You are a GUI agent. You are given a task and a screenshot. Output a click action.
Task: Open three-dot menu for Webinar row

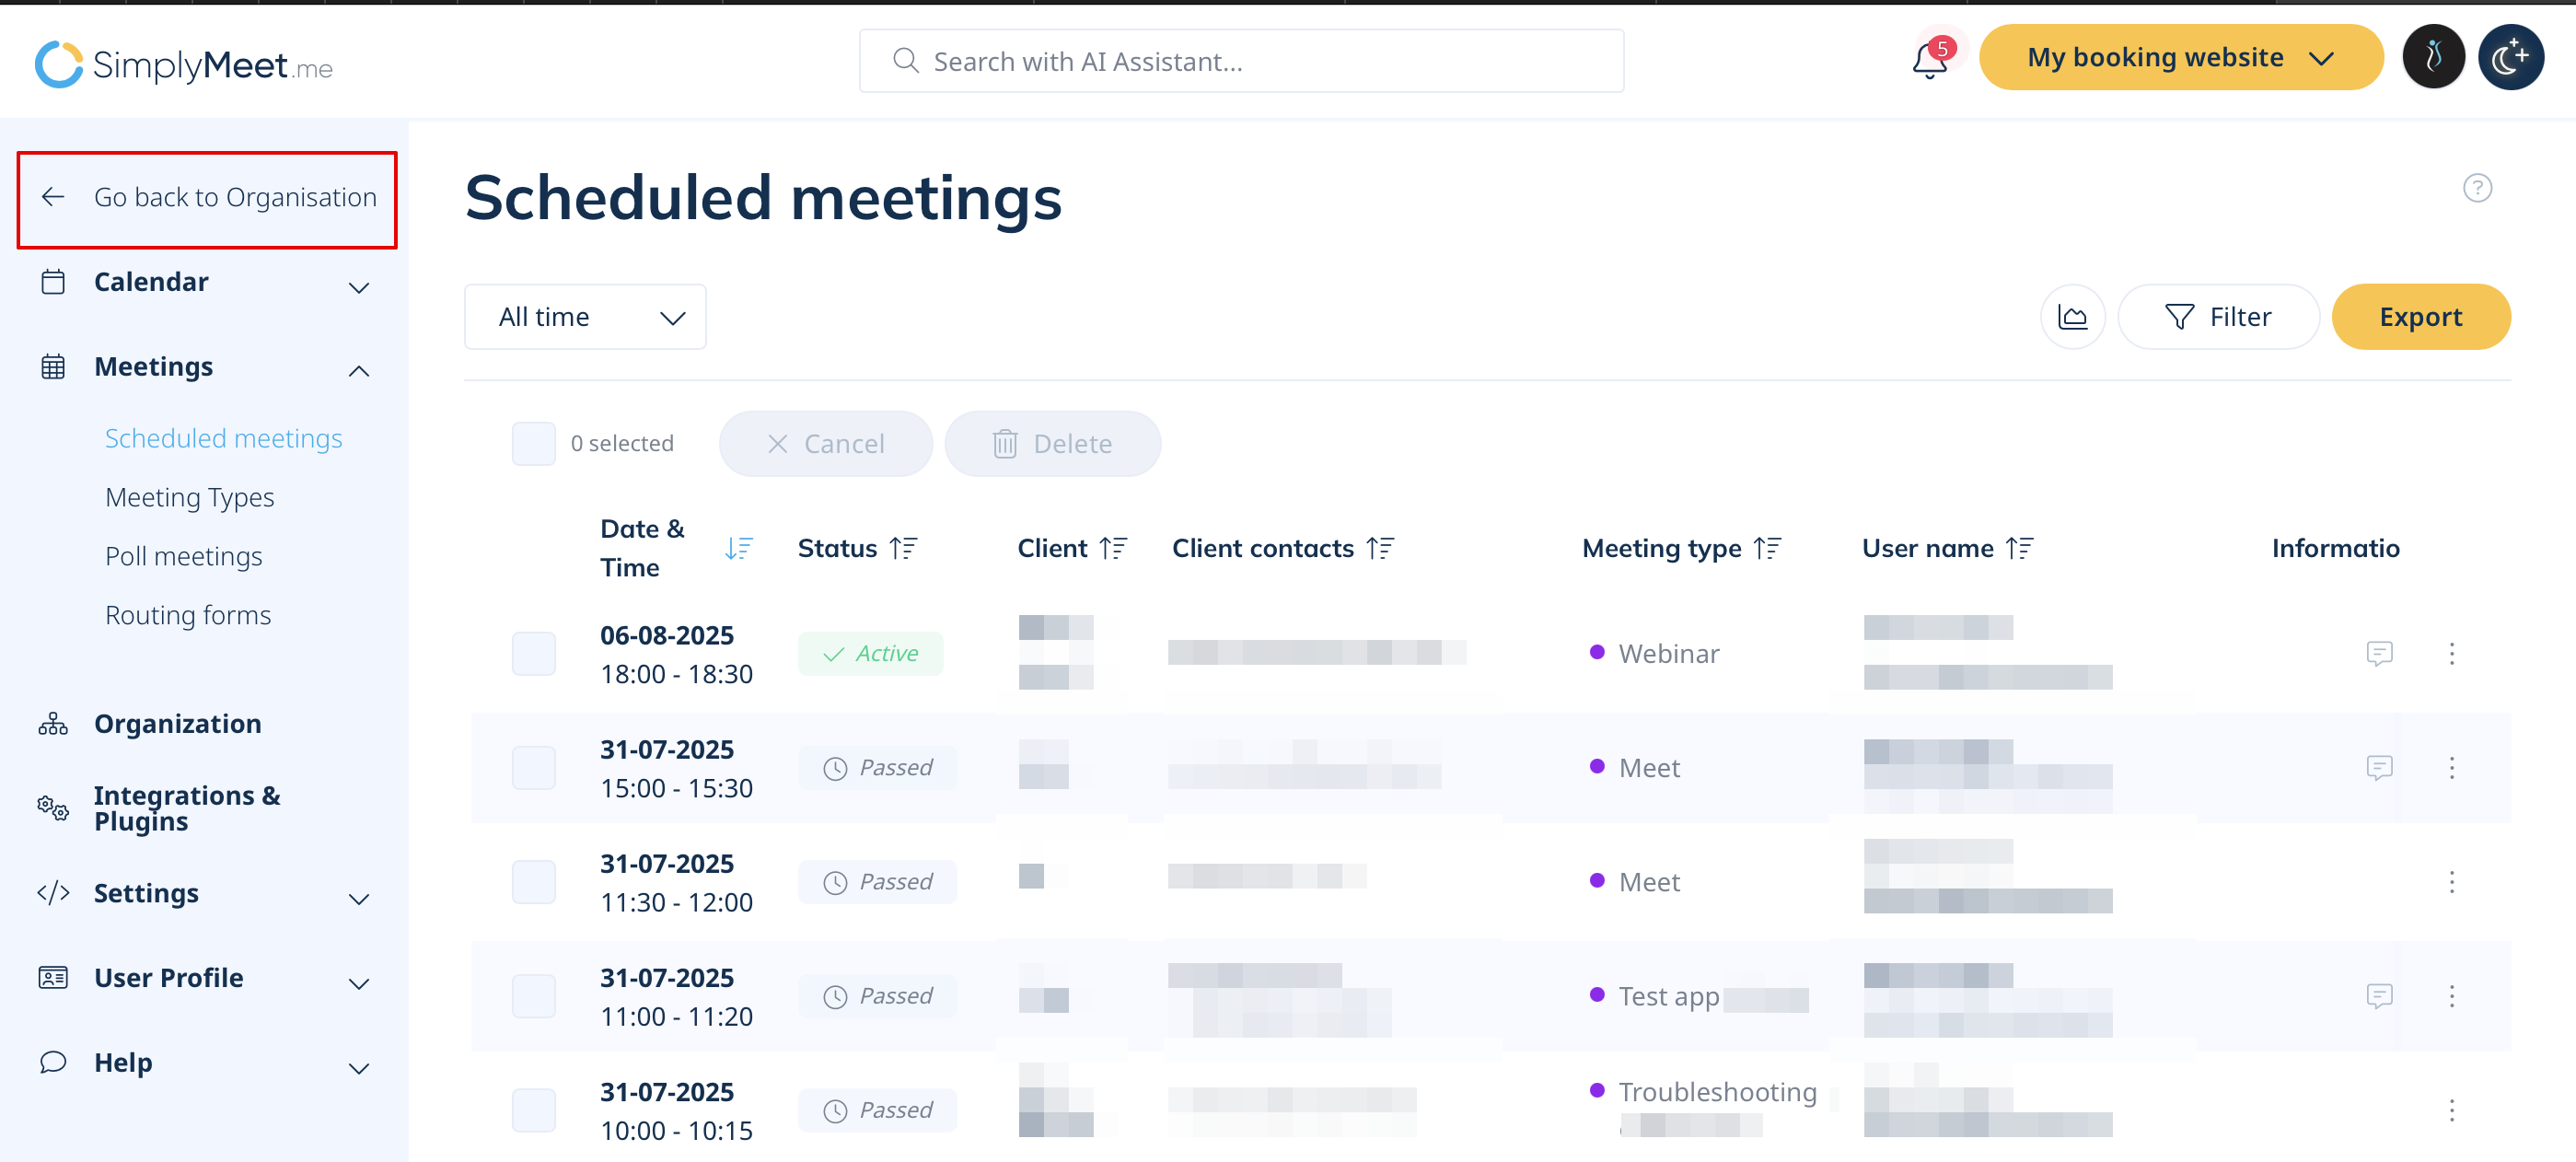(x=2451, y=653)
